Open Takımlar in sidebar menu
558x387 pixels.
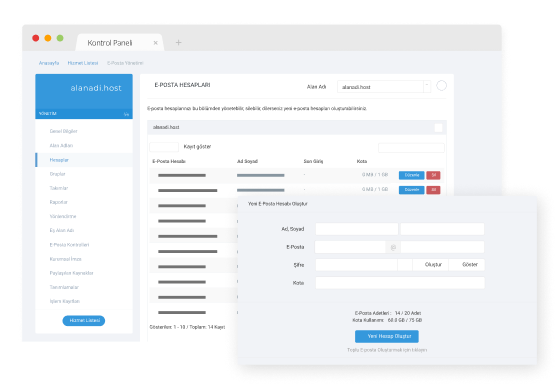coord(59,188)
